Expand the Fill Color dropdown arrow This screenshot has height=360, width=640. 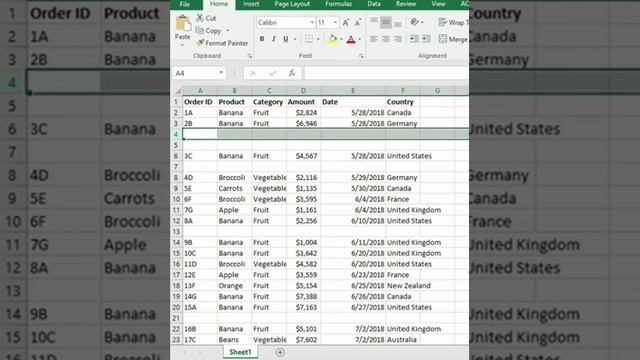coord(341,39)
